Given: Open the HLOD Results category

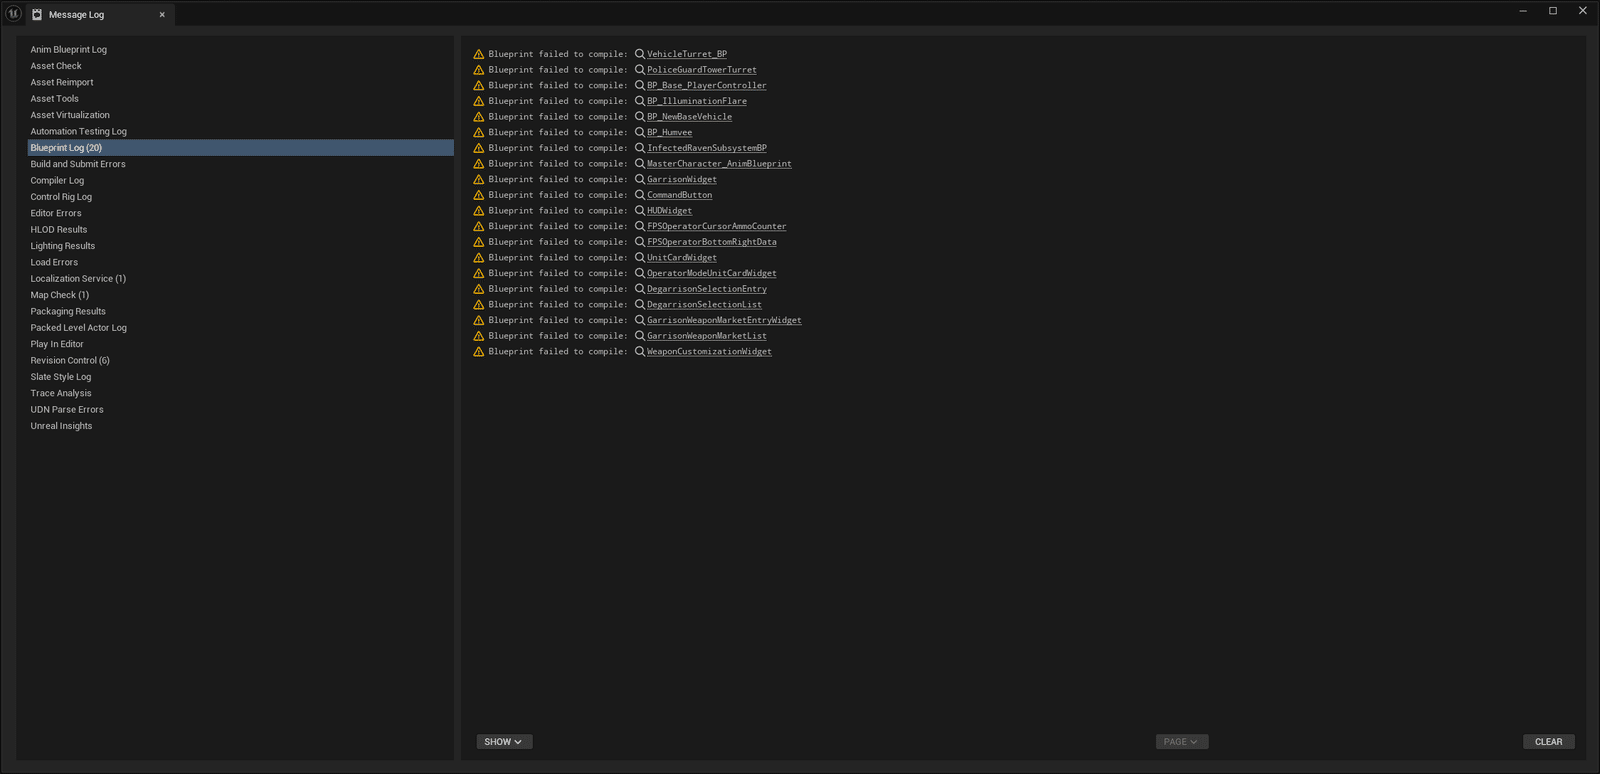Looking at the screenshot, I should [x=240, y=229].
